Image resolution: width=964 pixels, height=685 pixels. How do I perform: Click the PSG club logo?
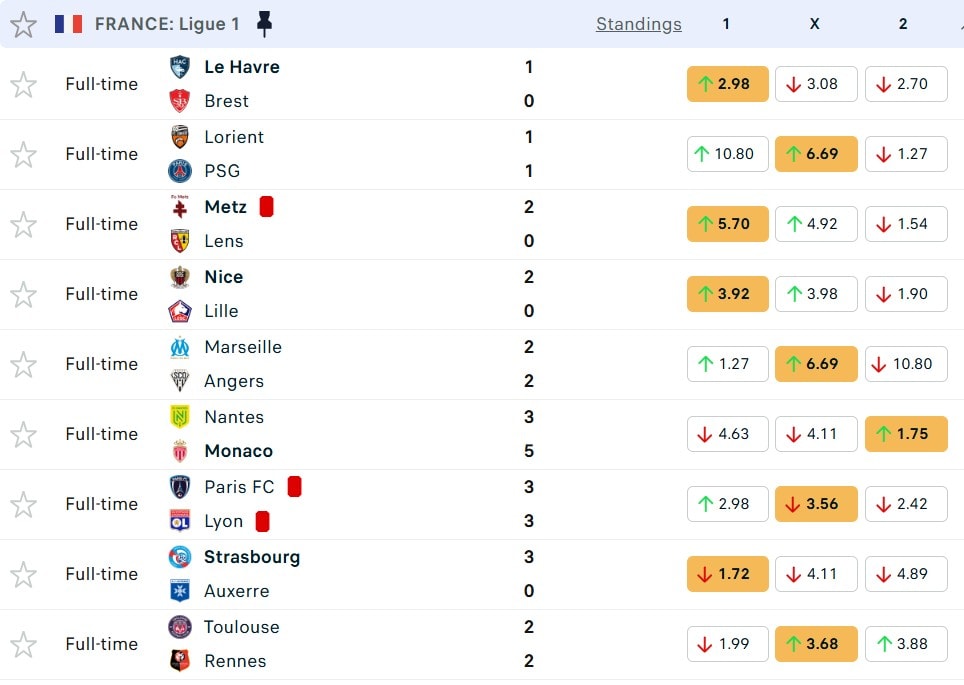click(x=180, y=171)
